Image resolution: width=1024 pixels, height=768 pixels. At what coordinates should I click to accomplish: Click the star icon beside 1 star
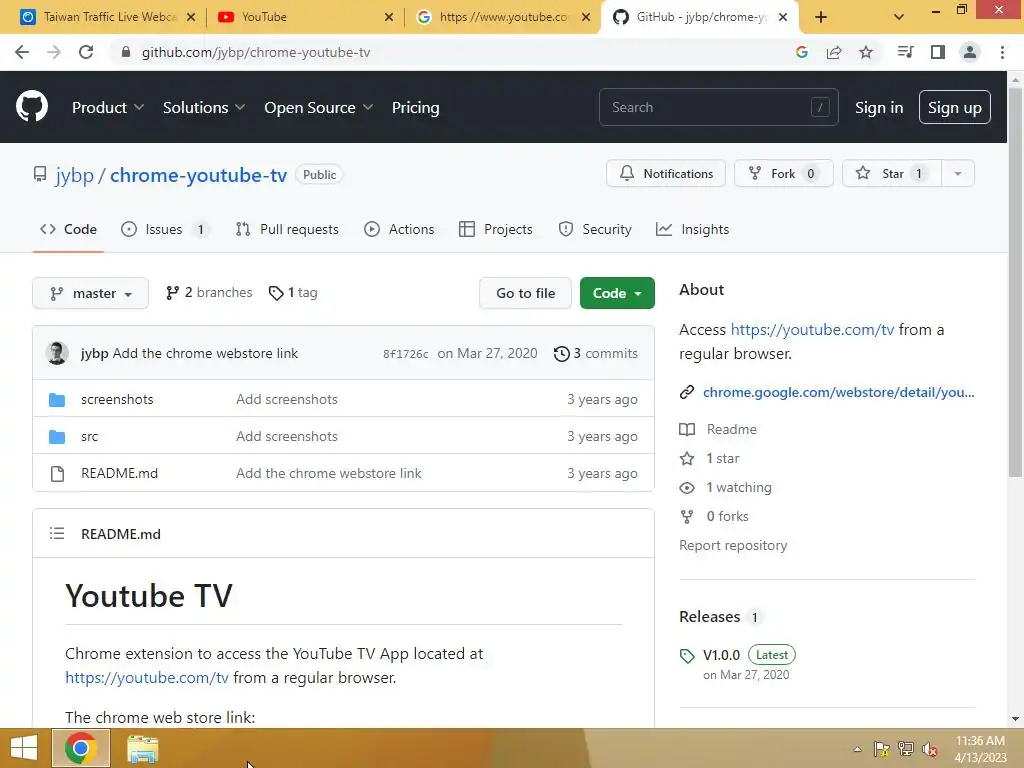[686, 458]
